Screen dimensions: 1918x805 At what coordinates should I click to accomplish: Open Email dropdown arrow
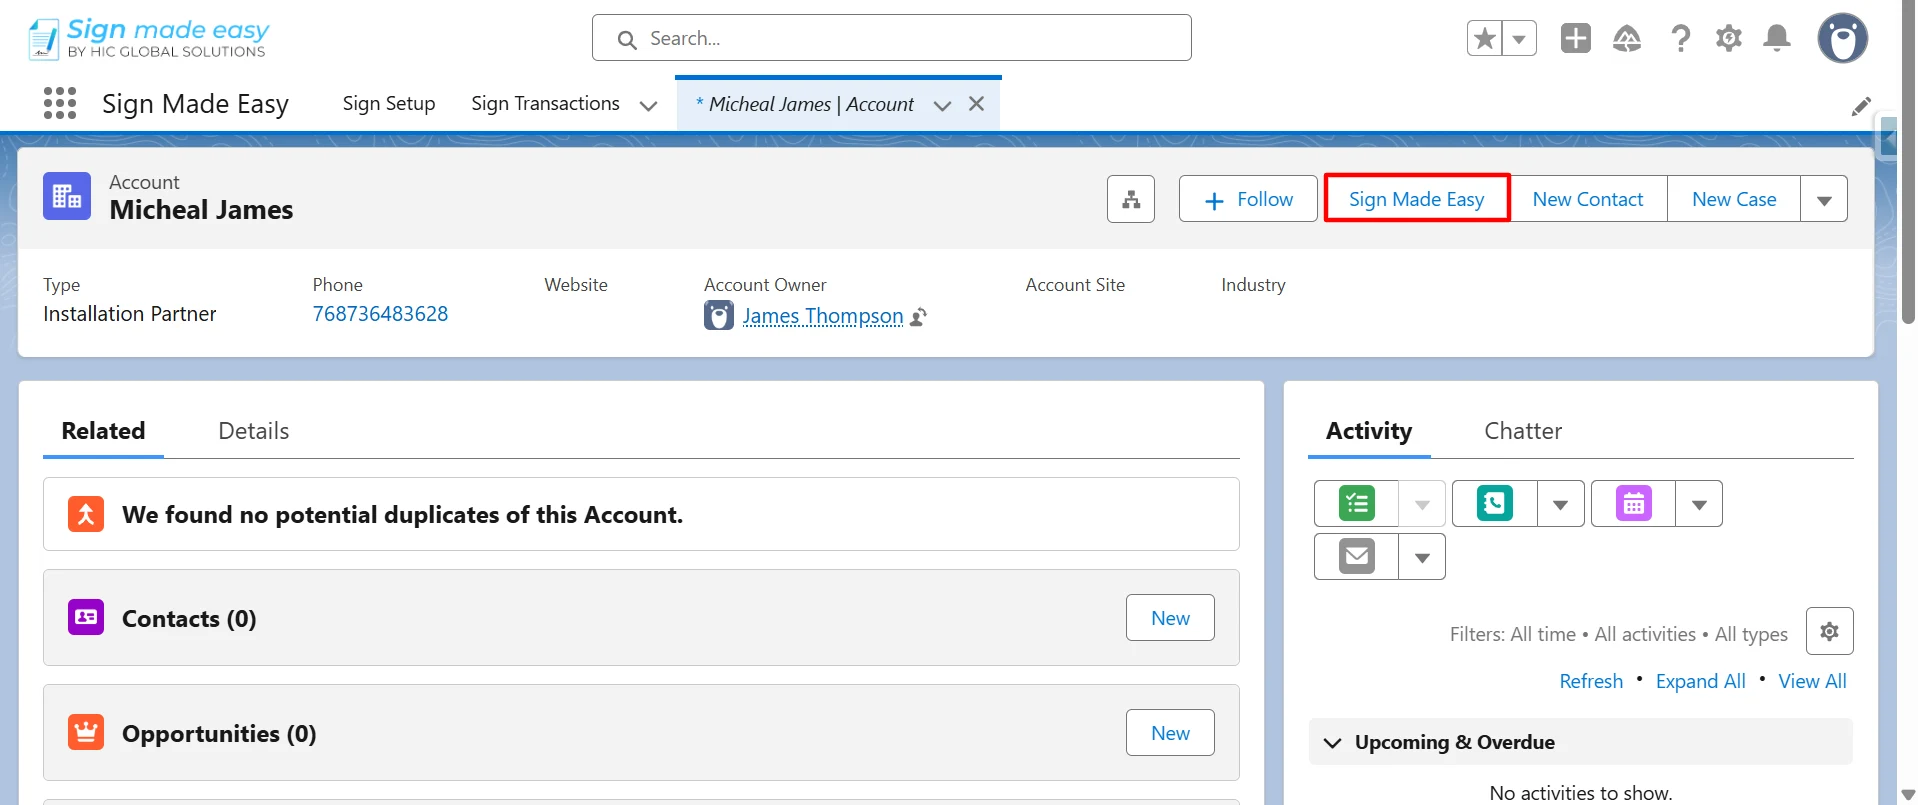(1422, 557)
